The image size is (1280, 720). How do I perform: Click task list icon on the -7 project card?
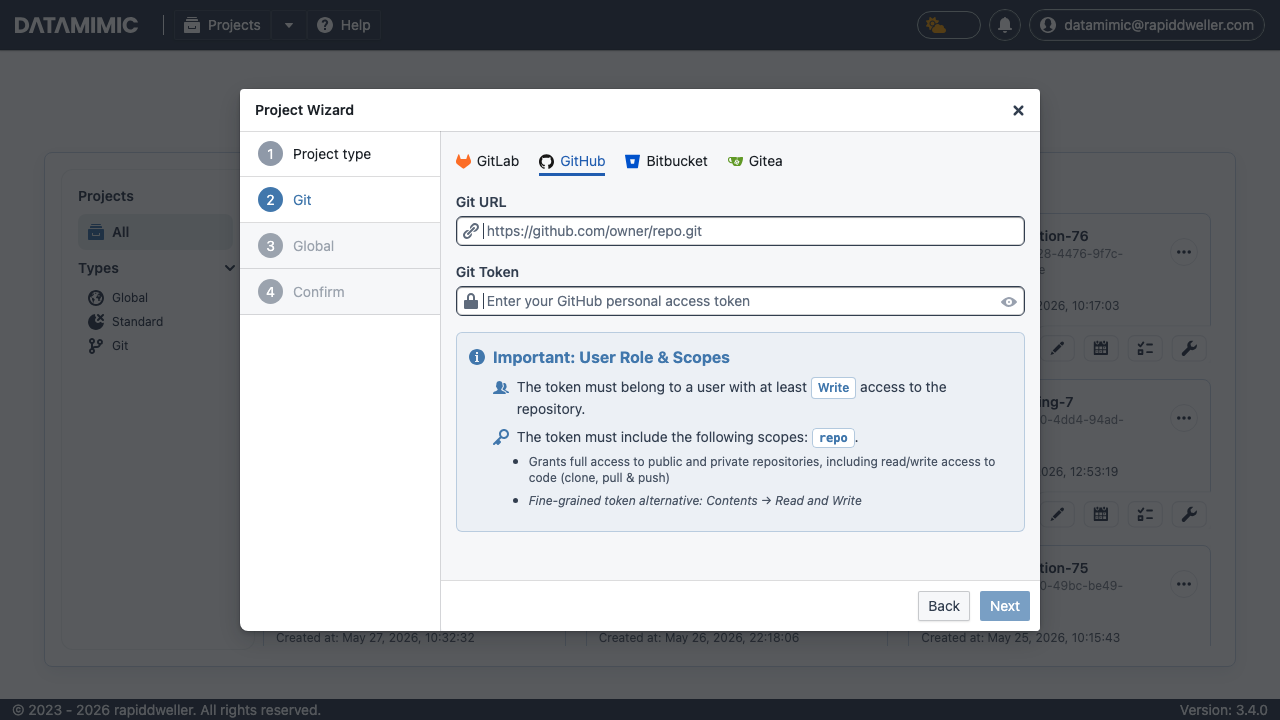1145,514
